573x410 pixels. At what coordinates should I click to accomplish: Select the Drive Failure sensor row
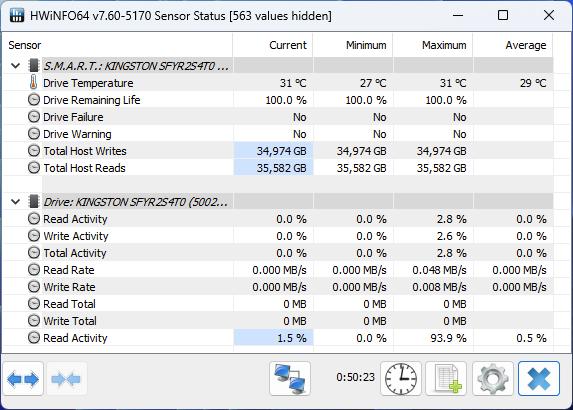(278, 117)
